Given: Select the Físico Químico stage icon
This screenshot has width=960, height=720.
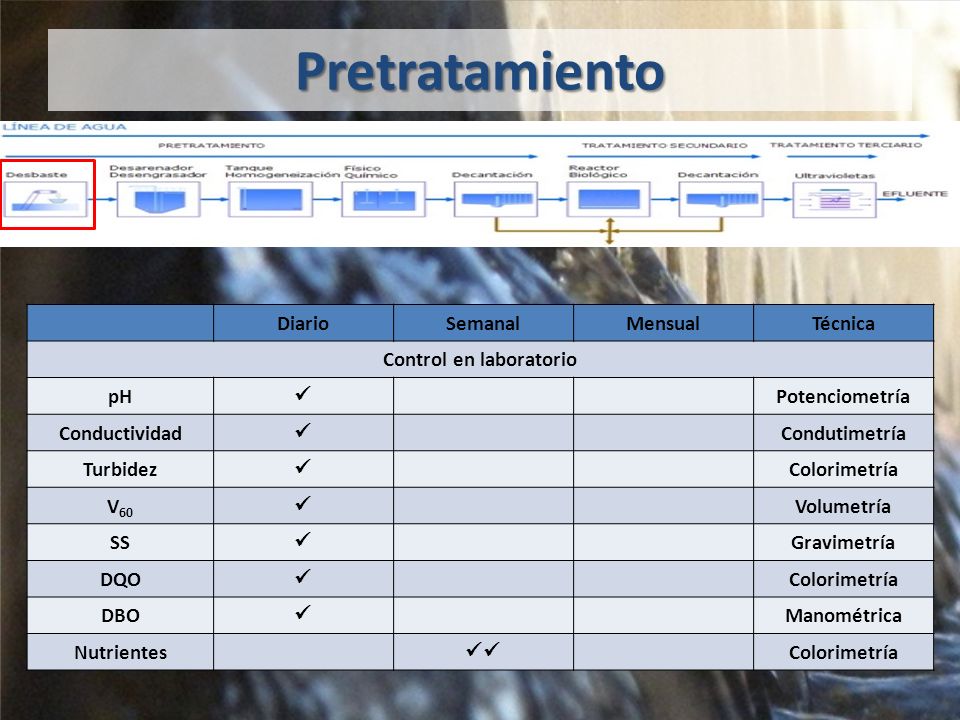Looking at the screenshot, I should [383, 199].
